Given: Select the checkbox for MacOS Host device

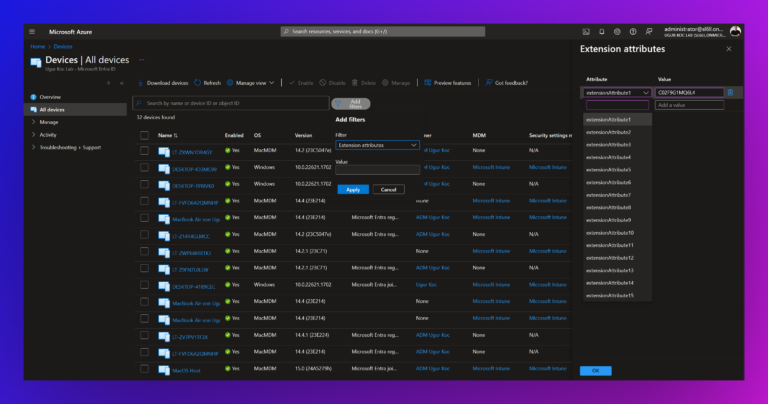Looking at the screenshot, I should (x=144, y=370).
